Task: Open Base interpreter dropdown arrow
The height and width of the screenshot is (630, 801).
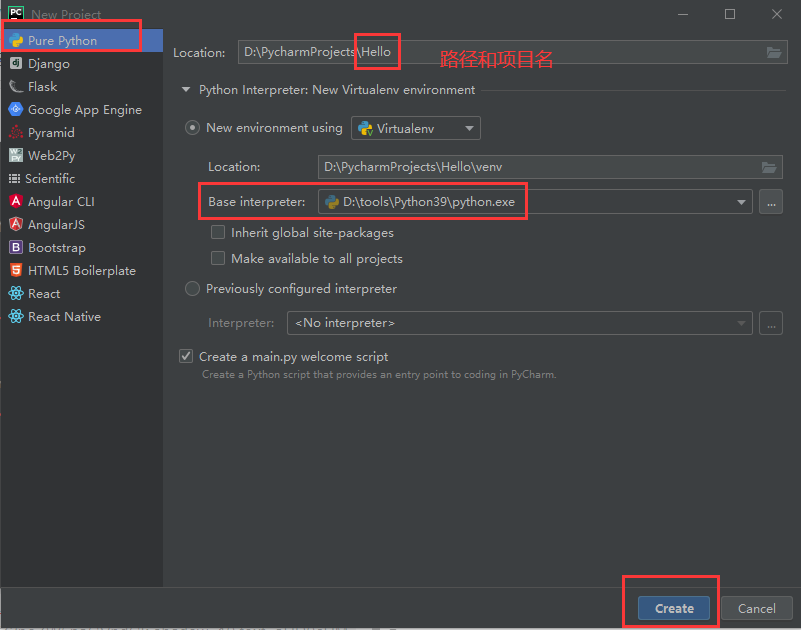Action: (741, 202)
